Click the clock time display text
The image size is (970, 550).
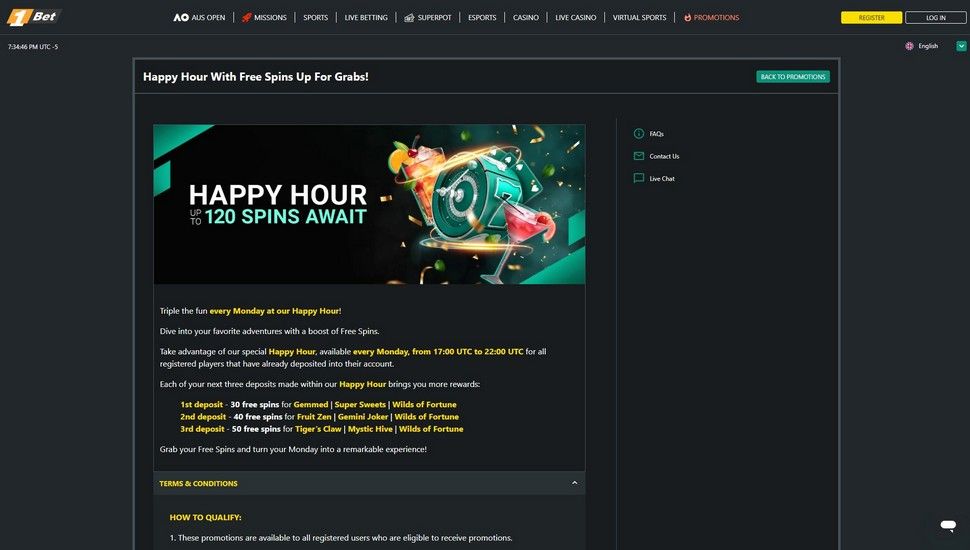pyautogui.click(x=33, y=46)
